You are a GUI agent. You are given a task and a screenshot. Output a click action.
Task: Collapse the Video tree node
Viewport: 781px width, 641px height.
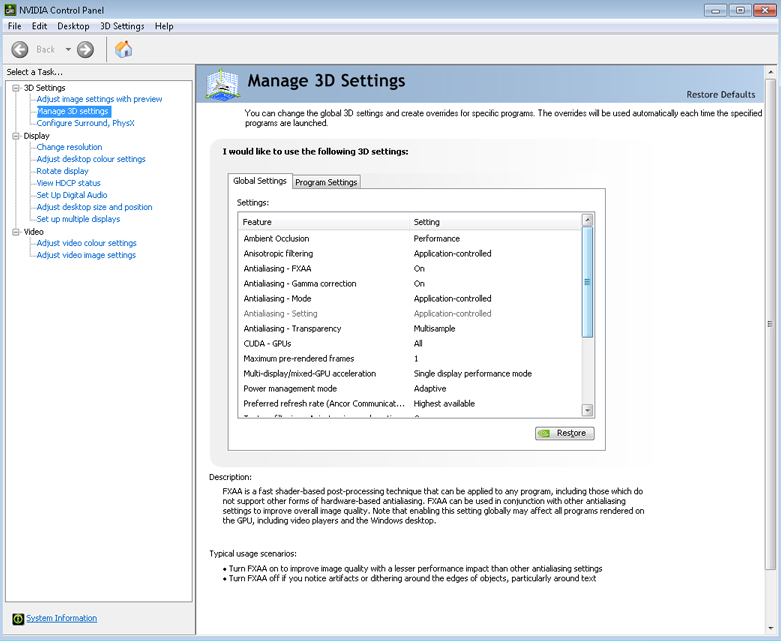coord(16,232)
